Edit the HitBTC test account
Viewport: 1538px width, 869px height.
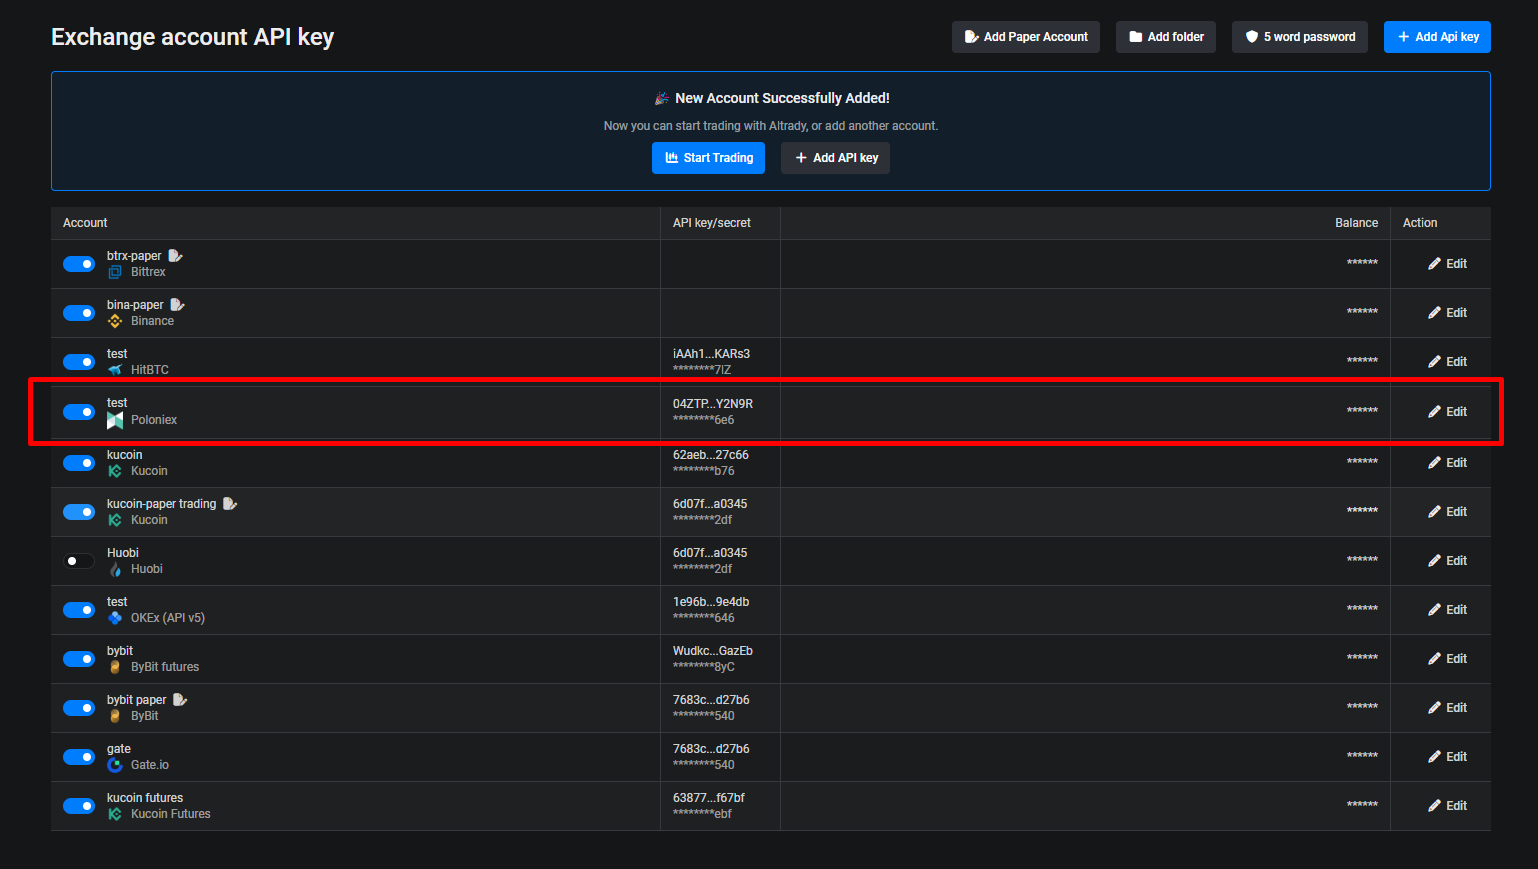click(x=1447, y=362)
